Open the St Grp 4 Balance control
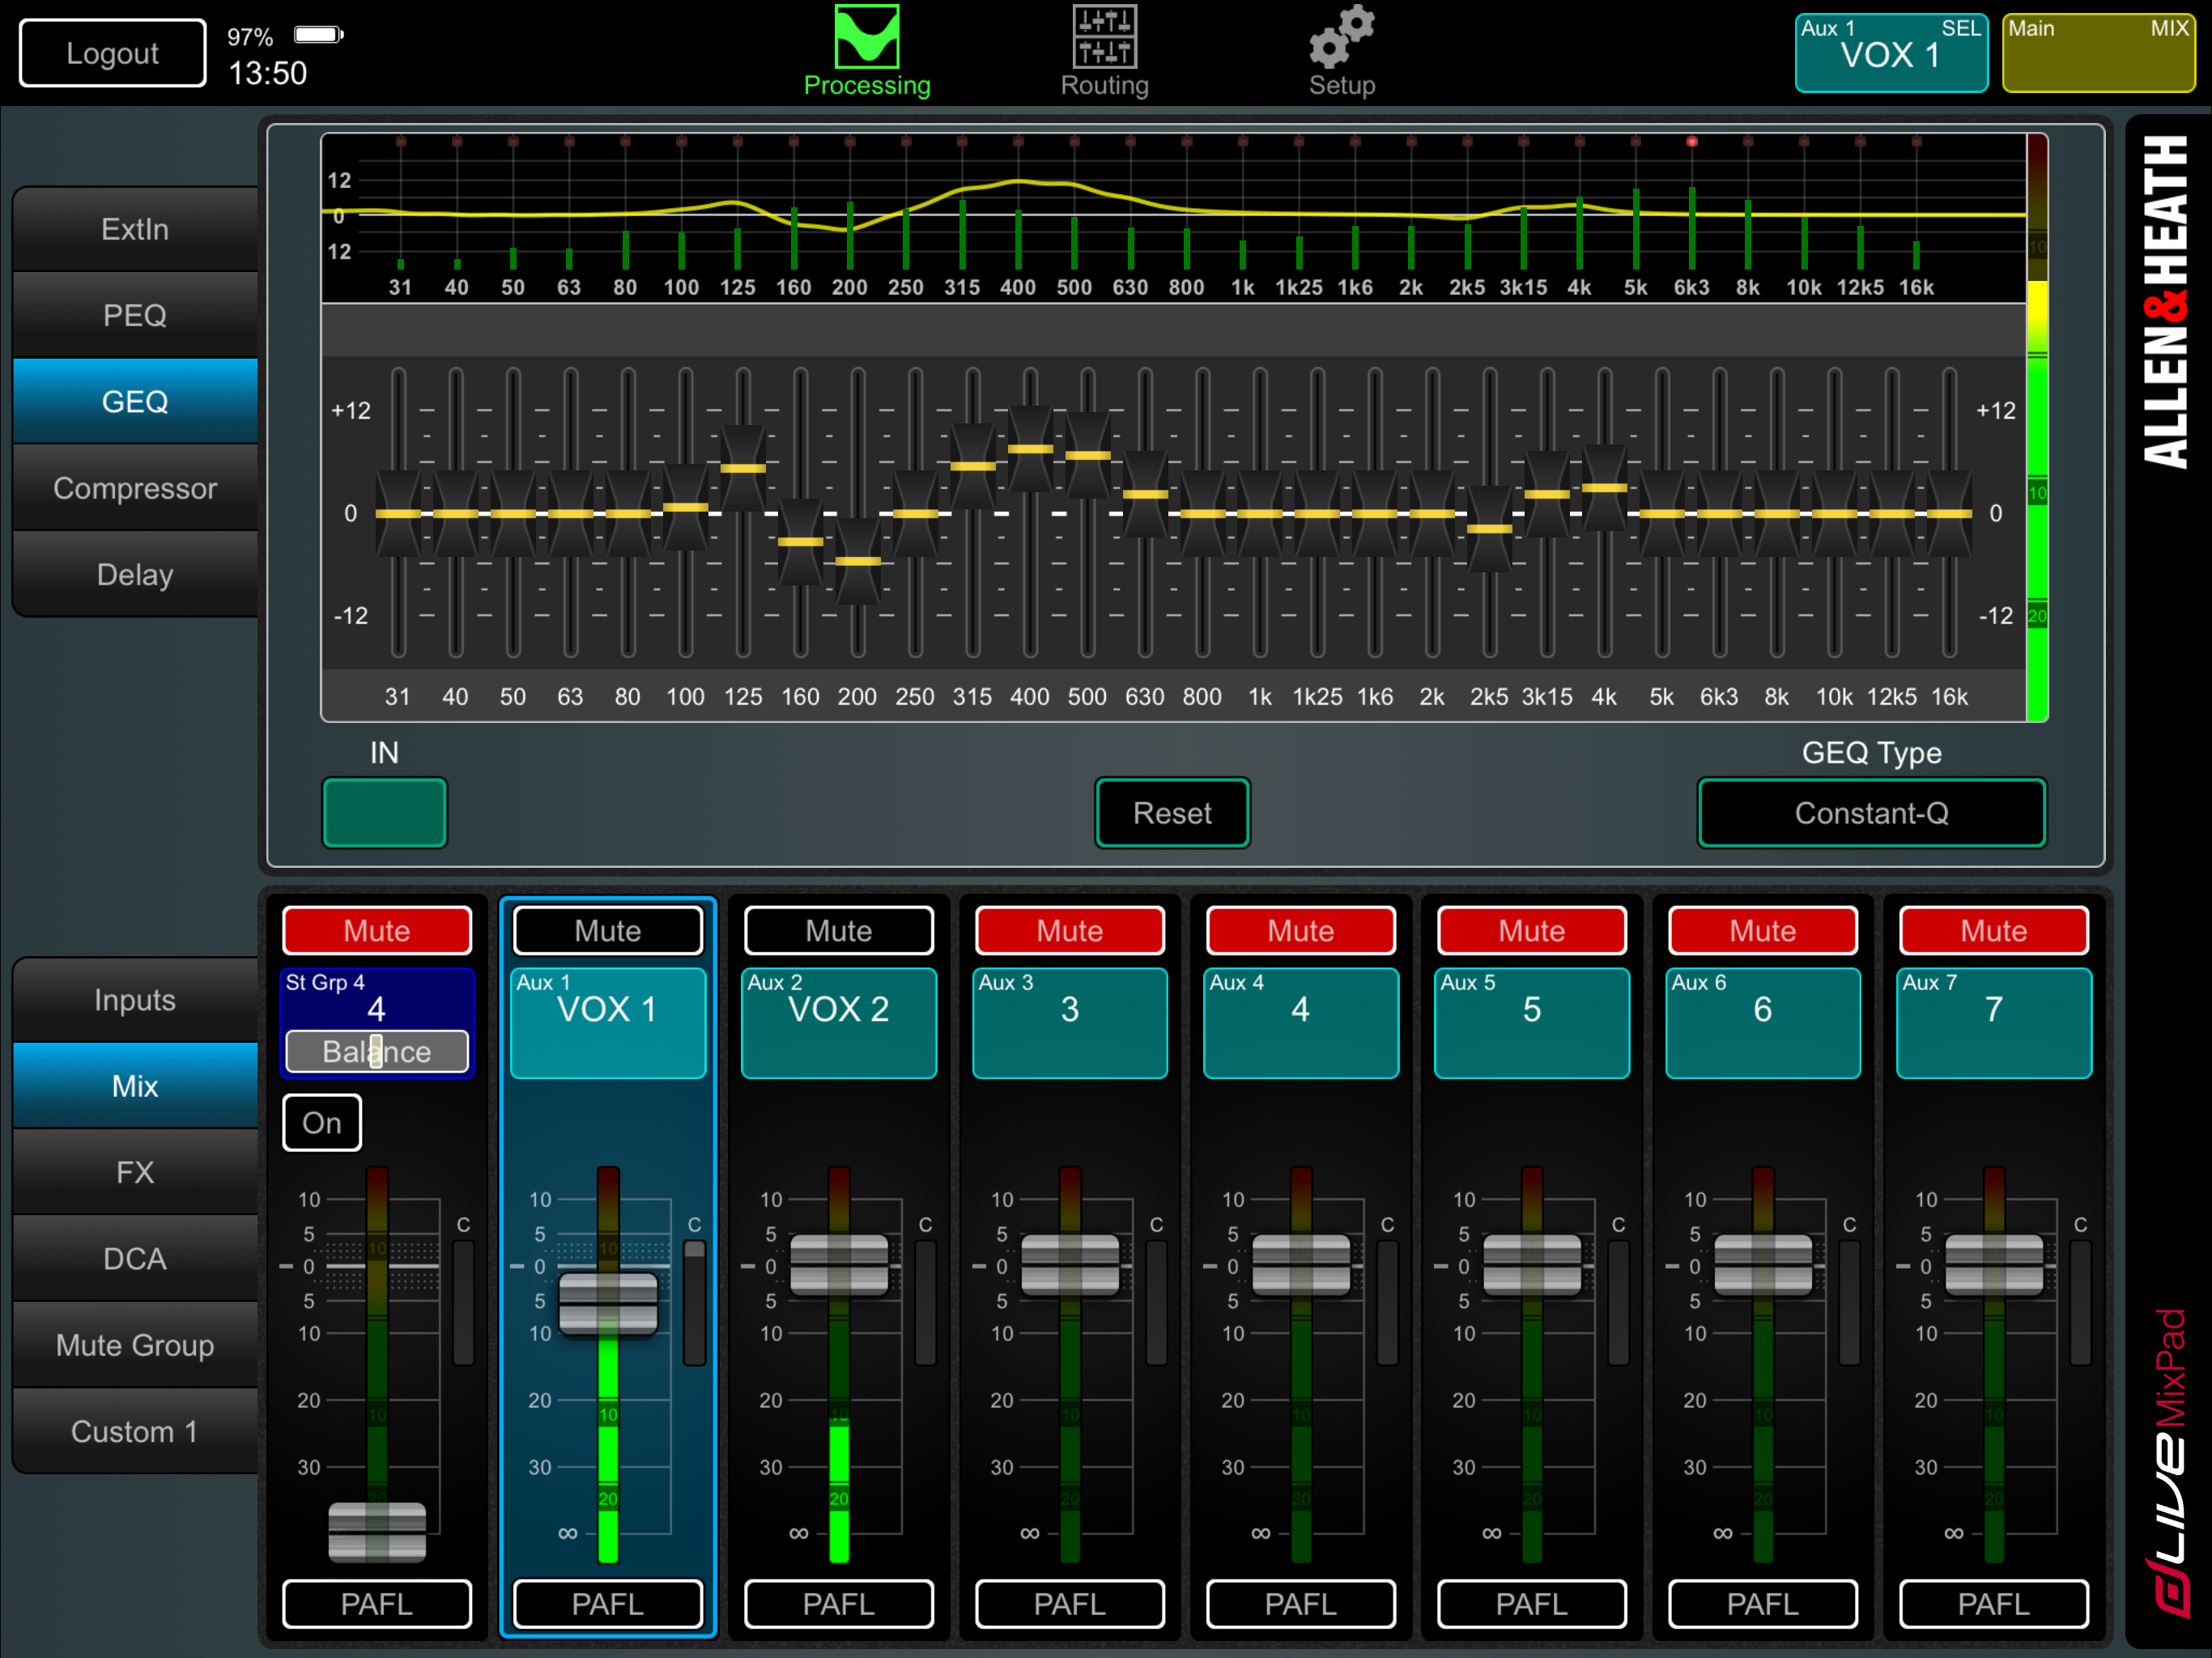This screenshot has width=2212, height=1658. pyautogui.click(x=376, y=1051)
